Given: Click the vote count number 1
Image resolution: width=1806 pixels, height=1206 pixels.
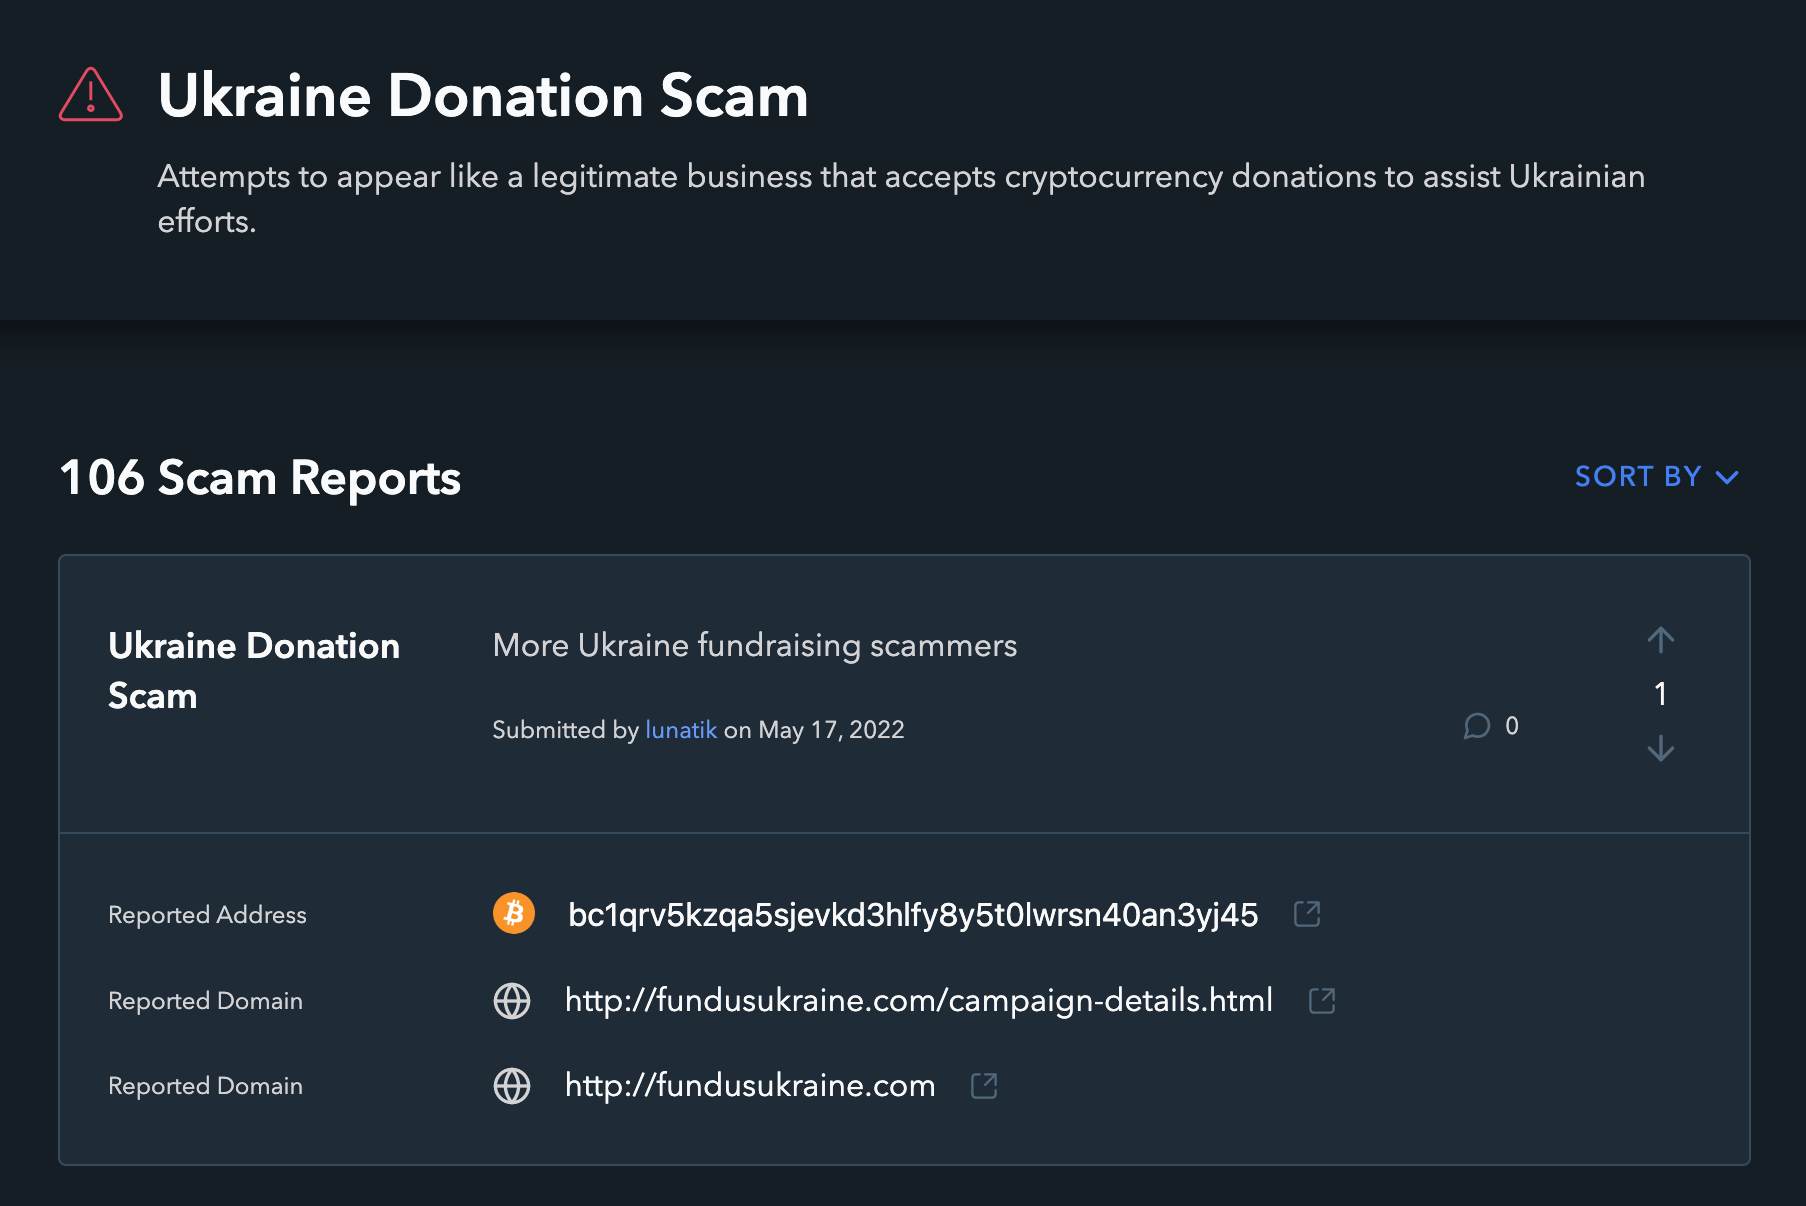Looking at the screenshot, I should click(1661, 694).
